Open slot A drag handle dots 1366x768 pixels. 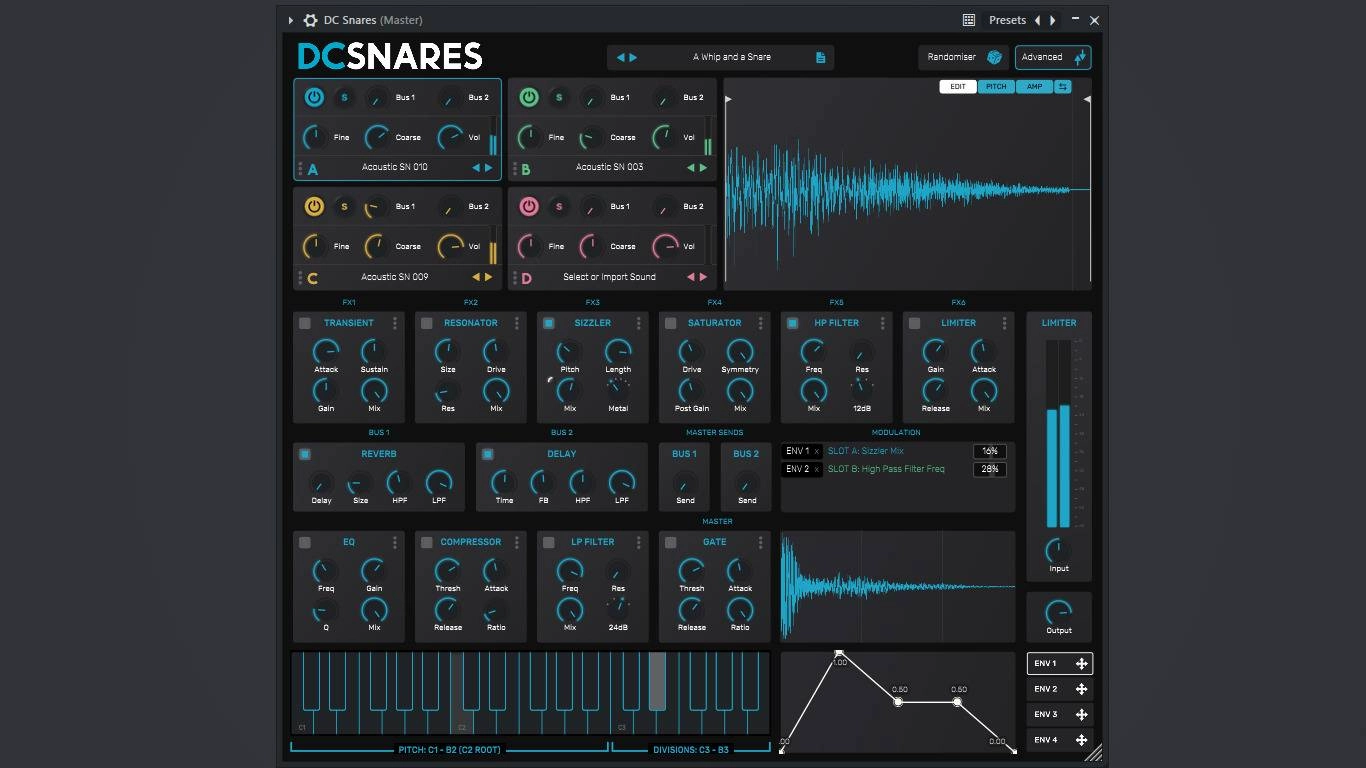tap(300, 168)
